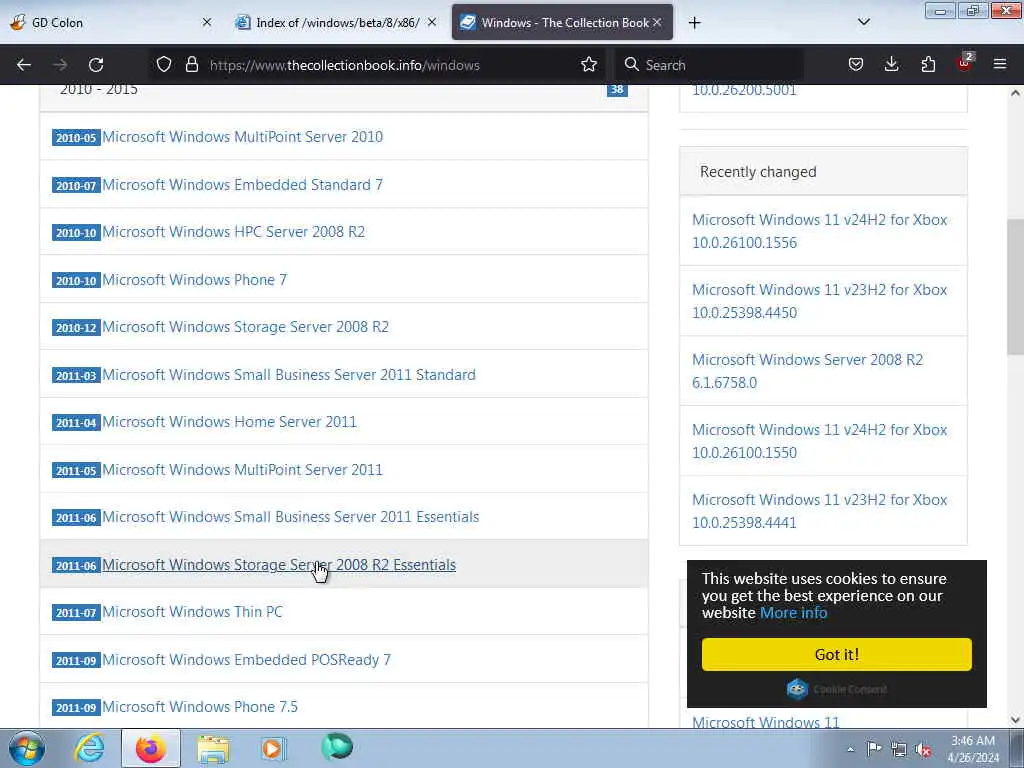
Task: Accept cookies with Got it! button
Action: pyautogui.click(x=837, y=654)
